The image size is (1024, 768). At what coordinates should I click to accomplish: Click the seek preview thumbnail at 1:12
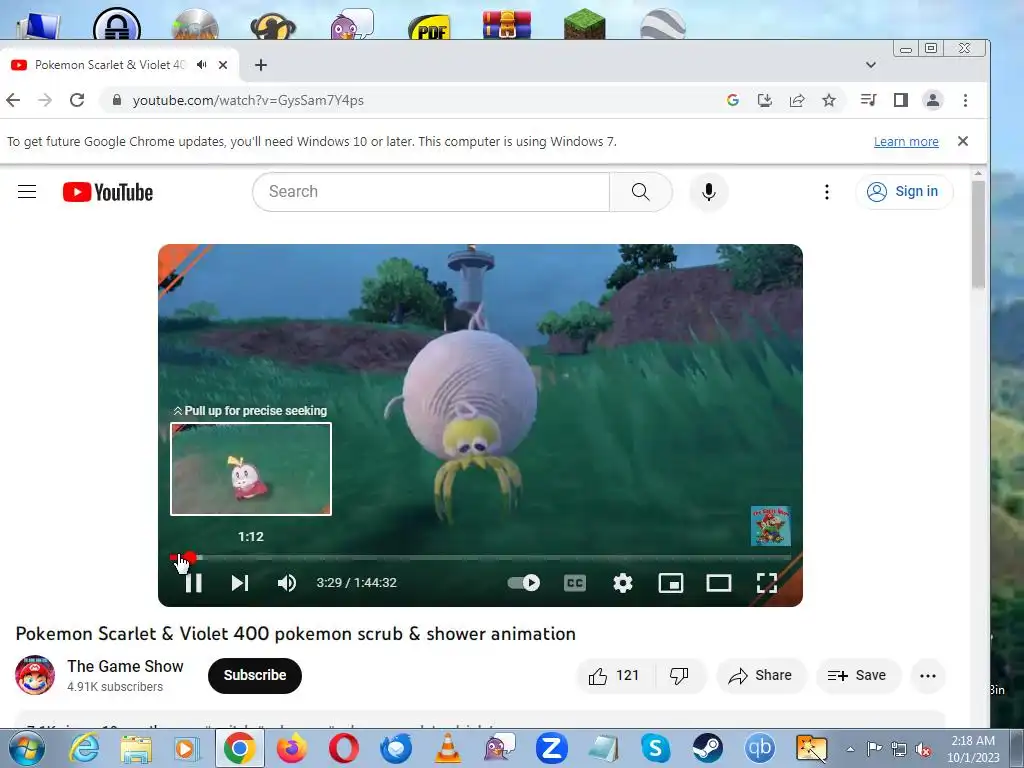click(x=251, y=469)
